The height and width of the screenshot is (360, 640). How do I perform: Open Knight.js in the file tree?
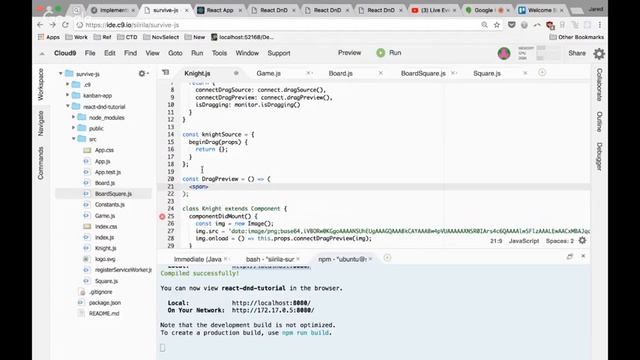[105, 248]
